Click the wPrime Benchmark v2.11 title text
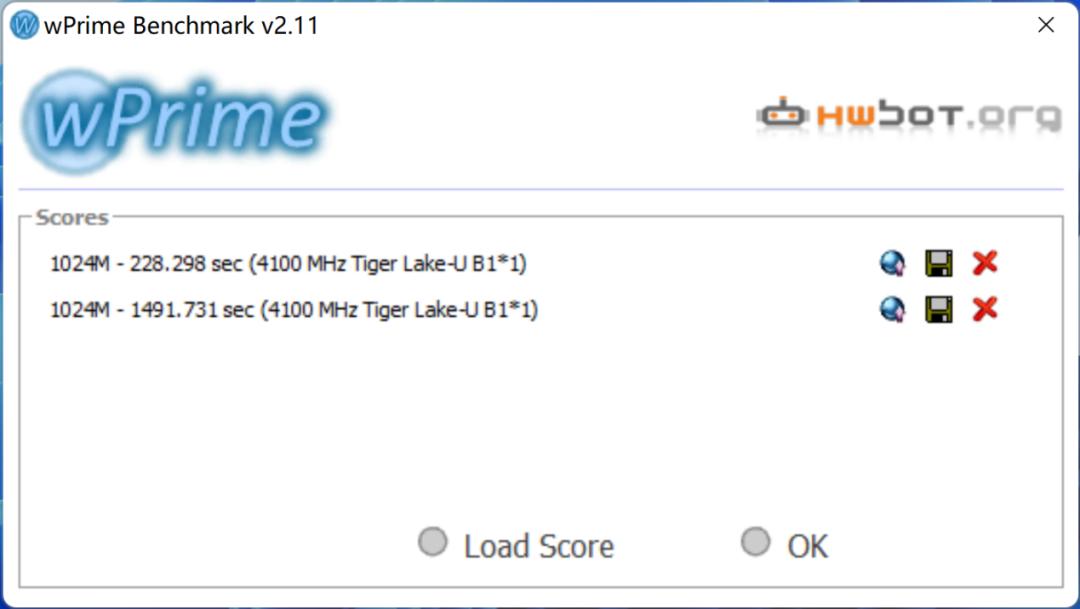Image resolution: width=1080 pixels, height=609 pixels. (181, 25)
